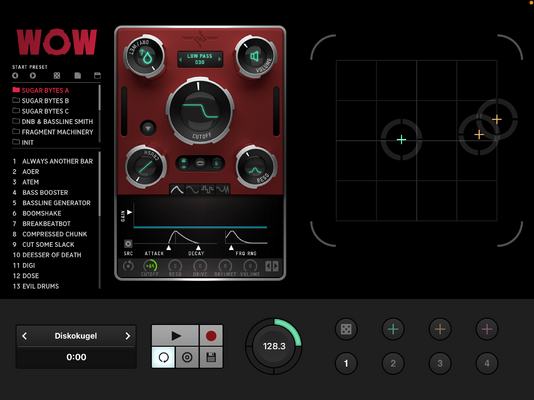Screen dimensions: 534x400
Task: Click the large Cutoff knob
Action: pyautogui.click(x=200, y=111)
